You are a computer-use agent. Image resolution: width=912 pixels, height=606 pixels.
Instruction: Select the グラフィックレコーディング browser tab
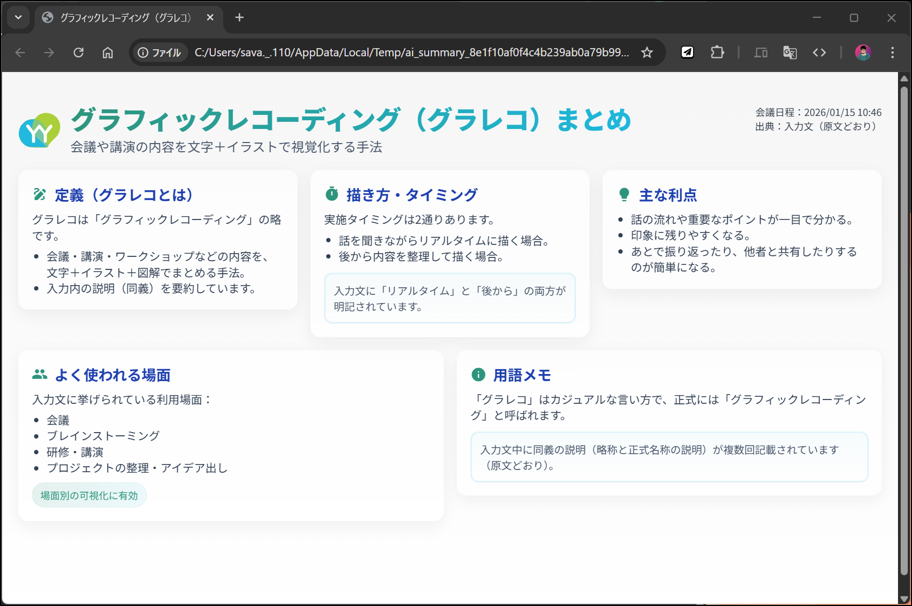coord(126,17)
